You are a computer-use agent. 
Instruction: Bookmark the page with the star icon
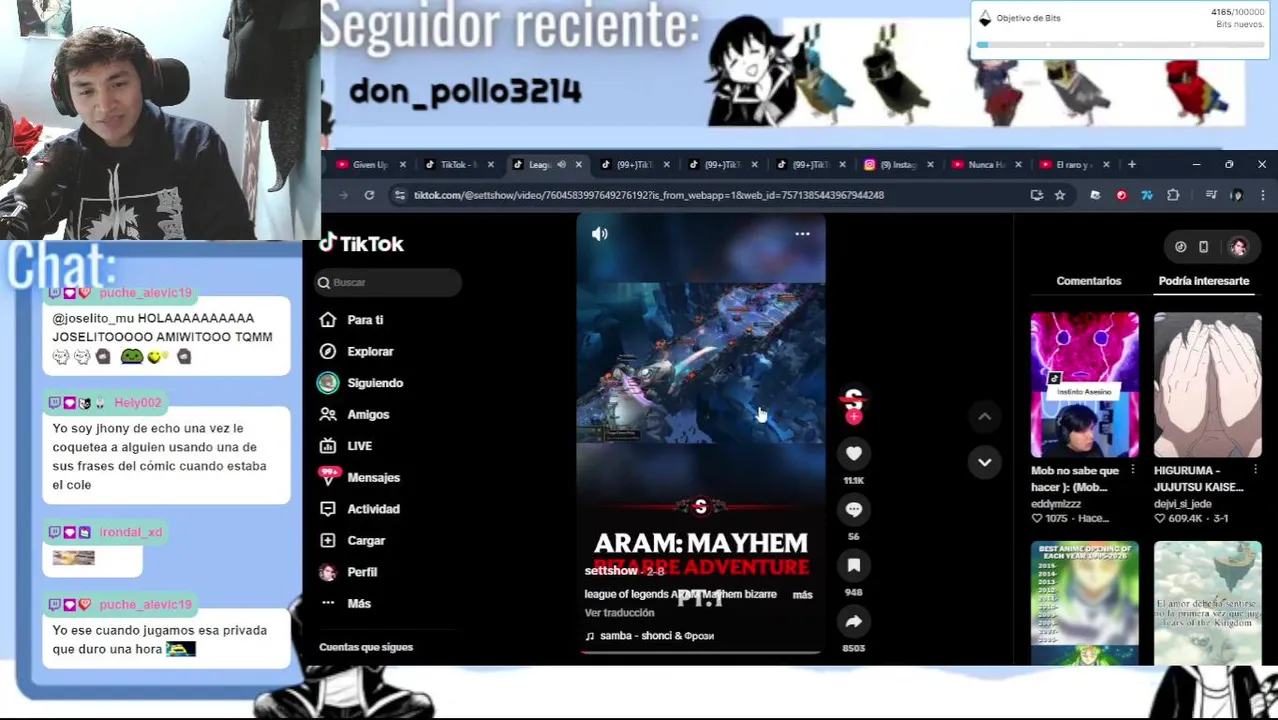pos(1060,196)
